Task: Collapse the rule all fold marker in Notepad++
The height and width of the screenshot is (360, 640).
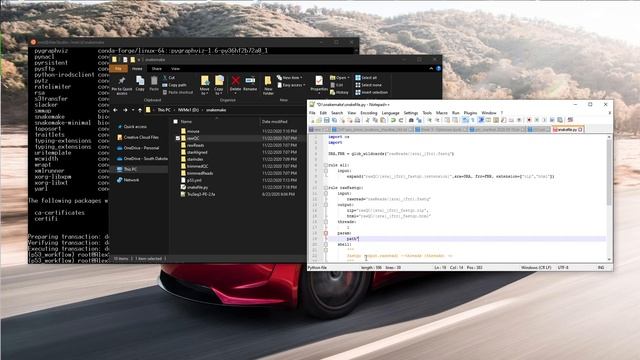Action: (326, 165)
